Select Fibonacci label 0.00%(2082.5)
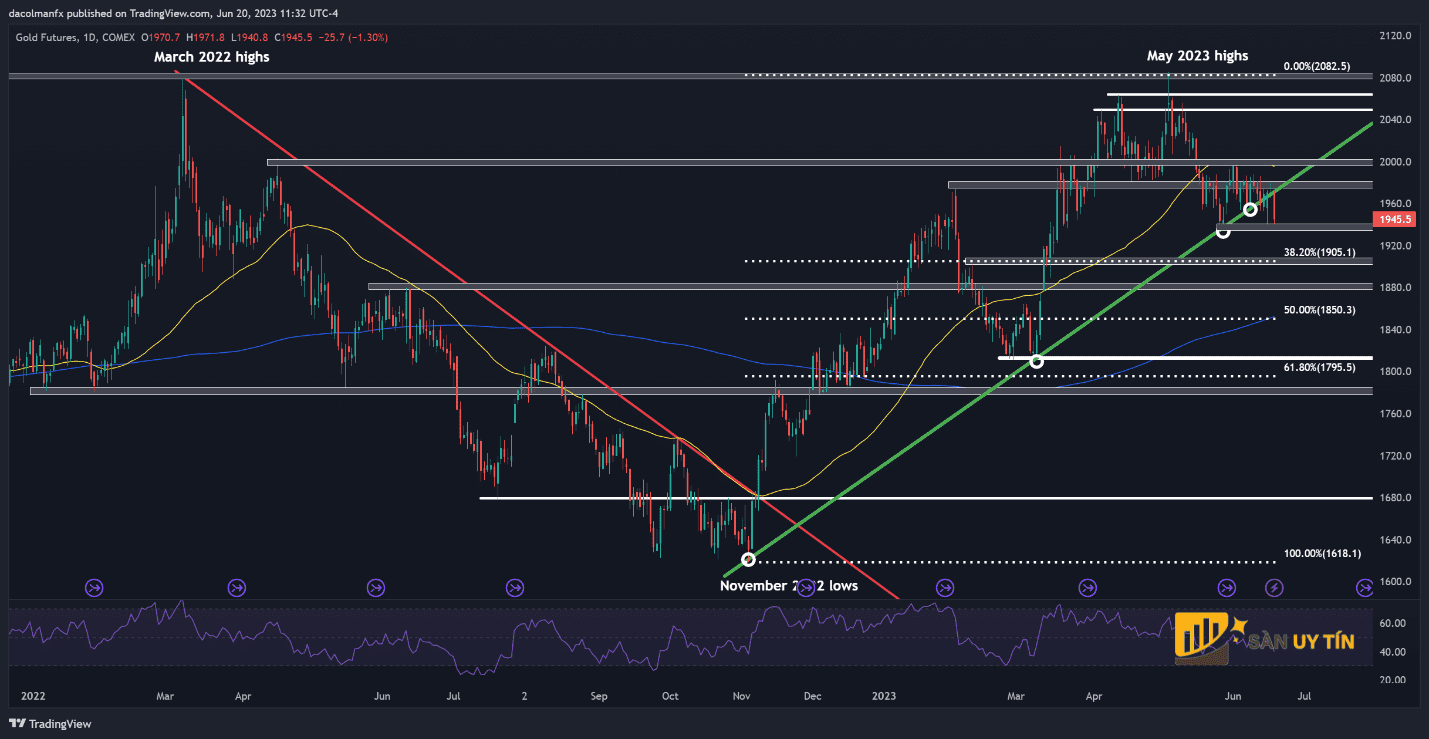 point(1317,67)
